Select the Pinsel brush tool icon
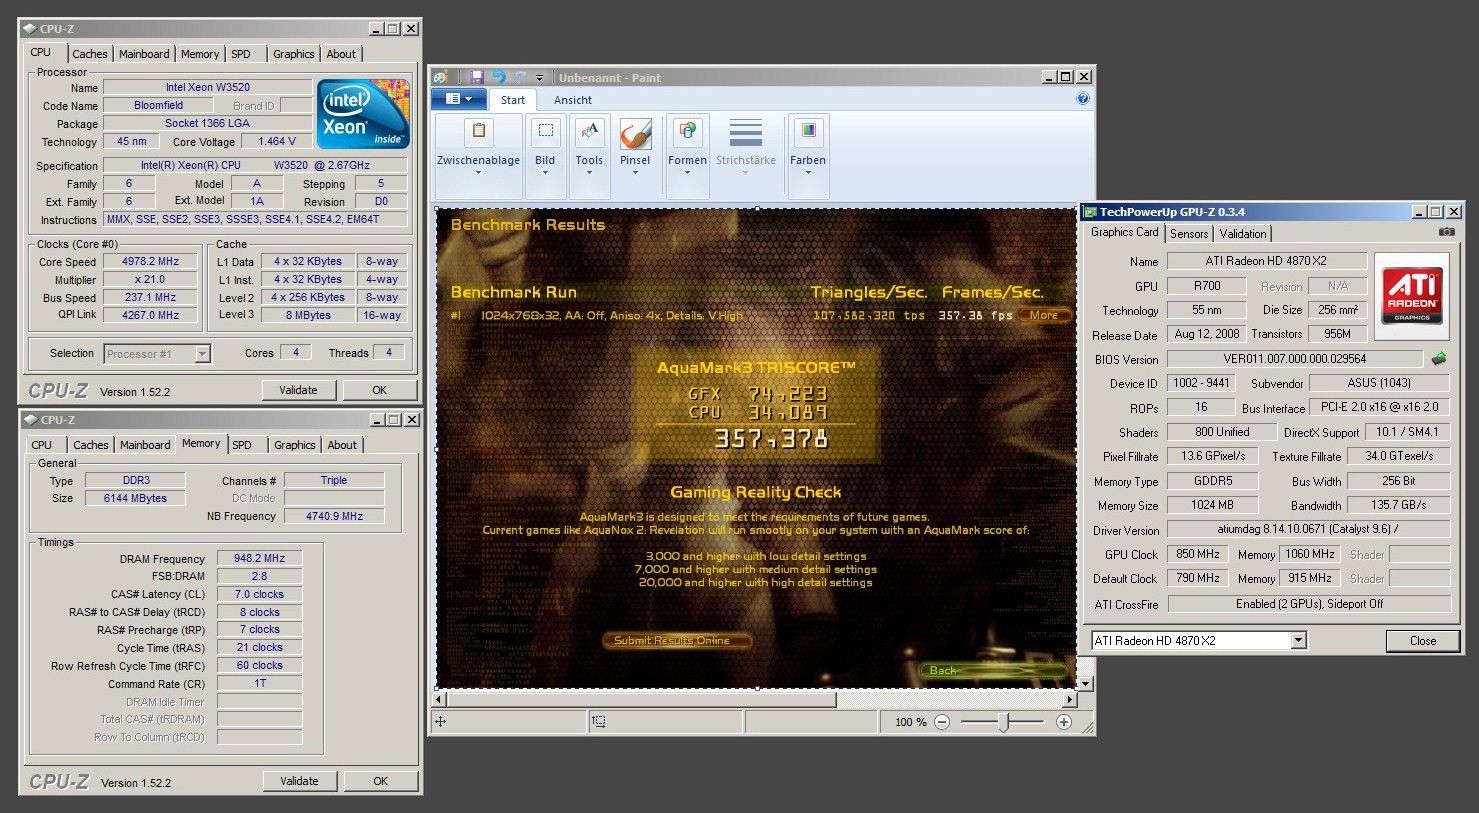The height and width of the screenshot is (813, 1479). [635, 134]
